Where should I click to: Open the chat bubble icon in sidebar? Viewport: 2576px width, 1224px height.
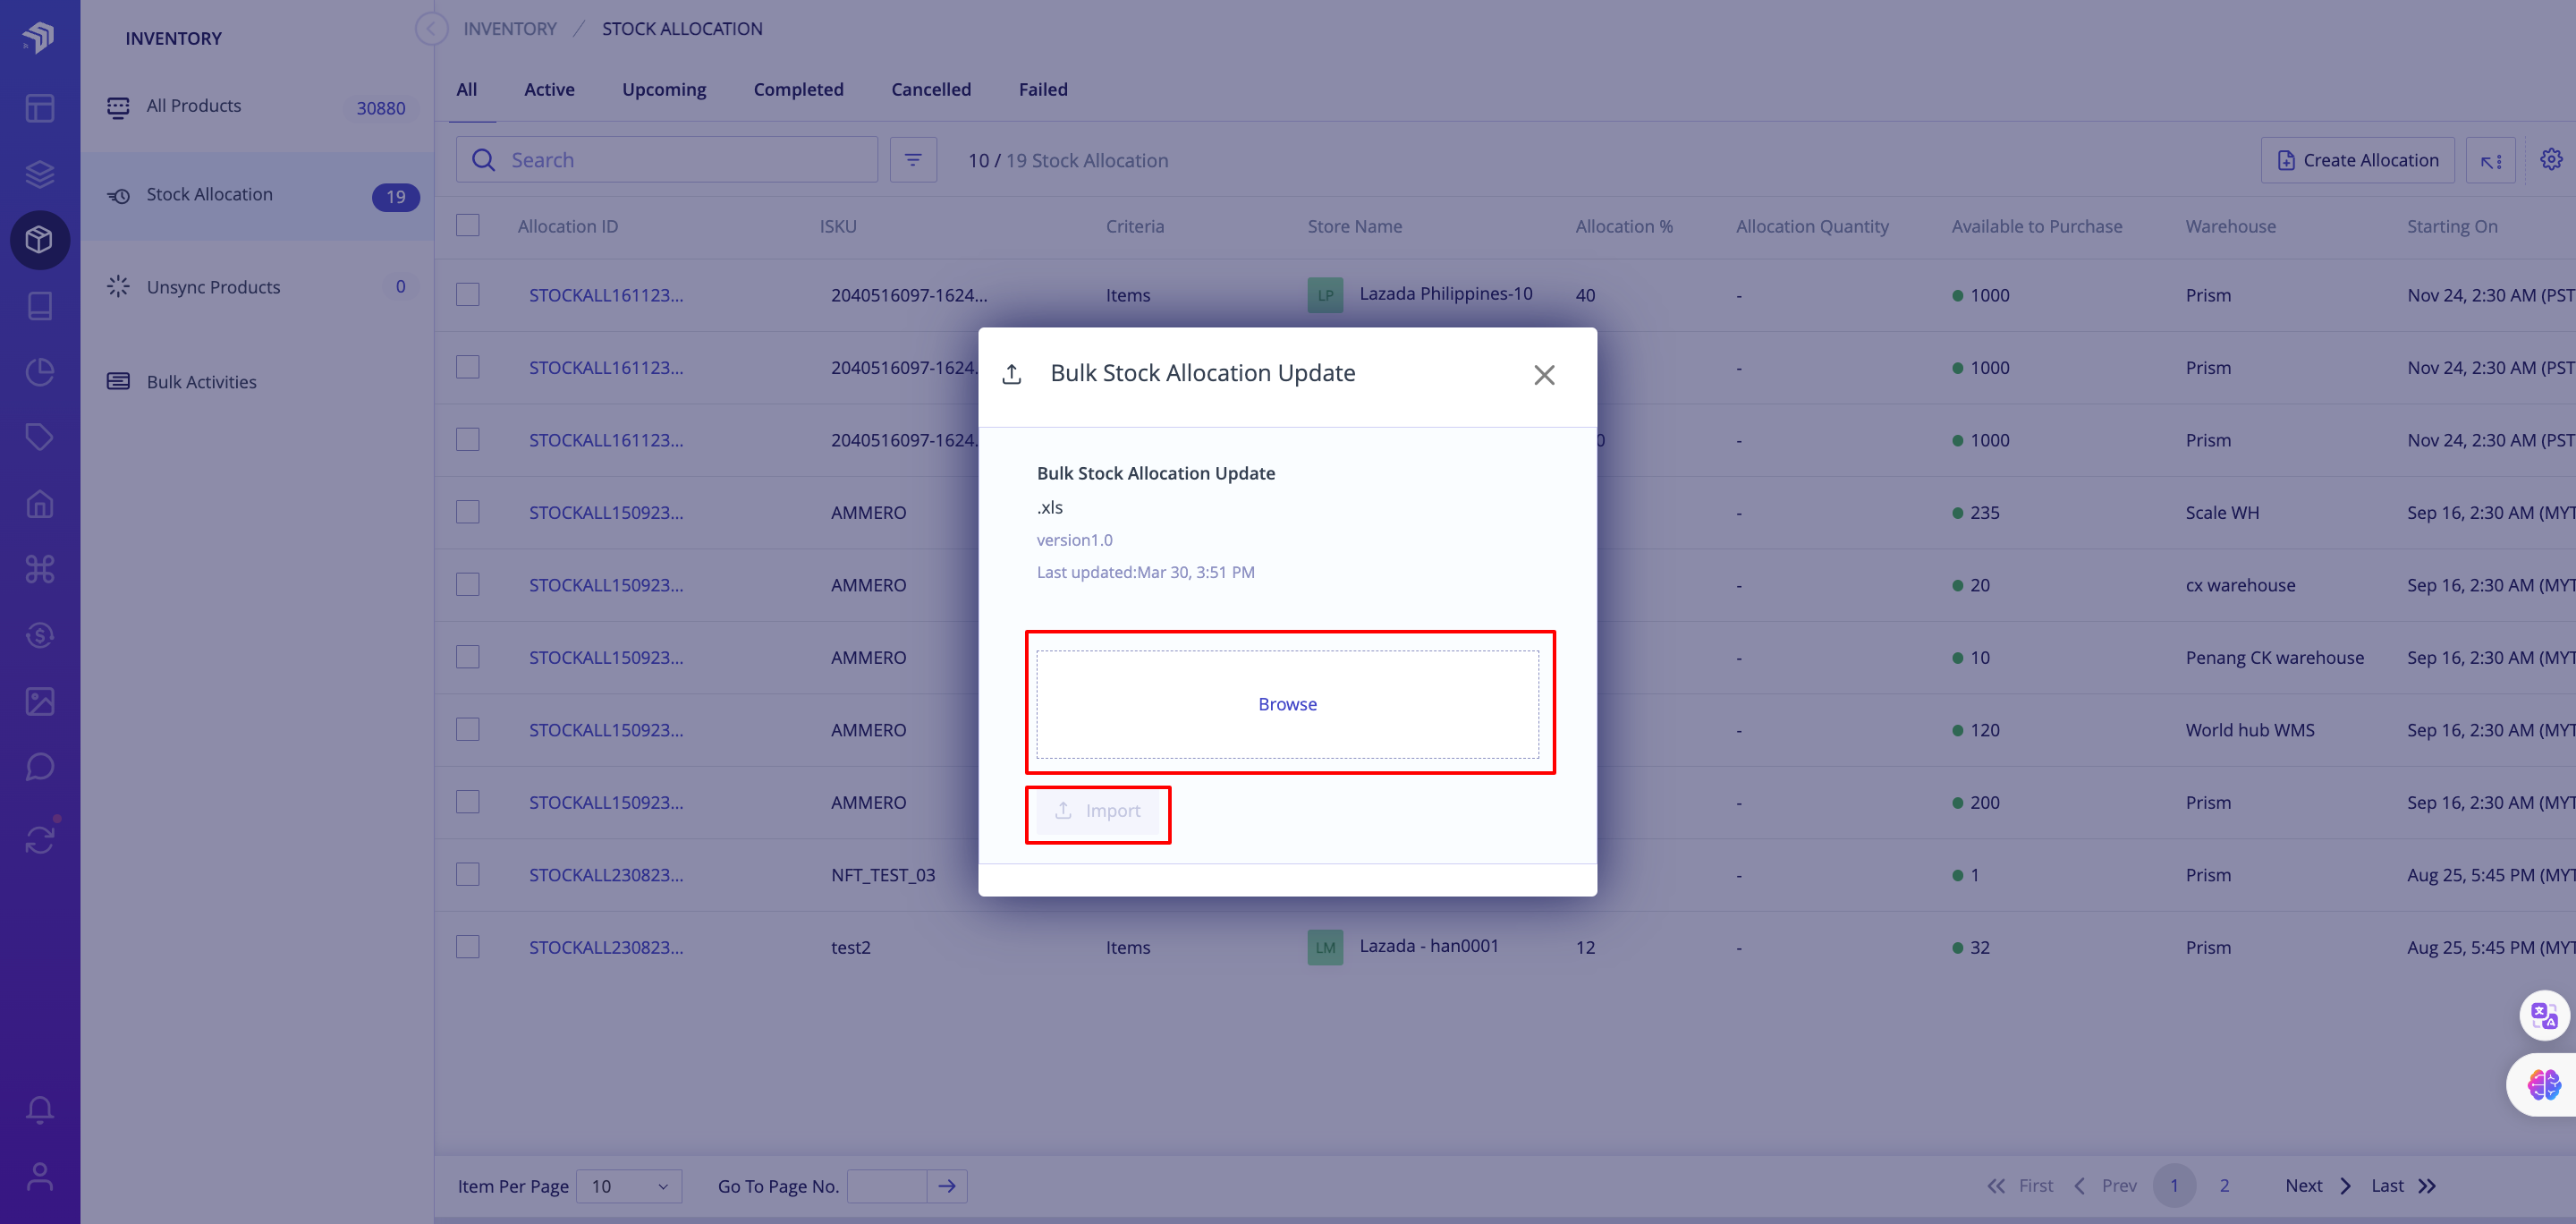[x=39, y=767]
